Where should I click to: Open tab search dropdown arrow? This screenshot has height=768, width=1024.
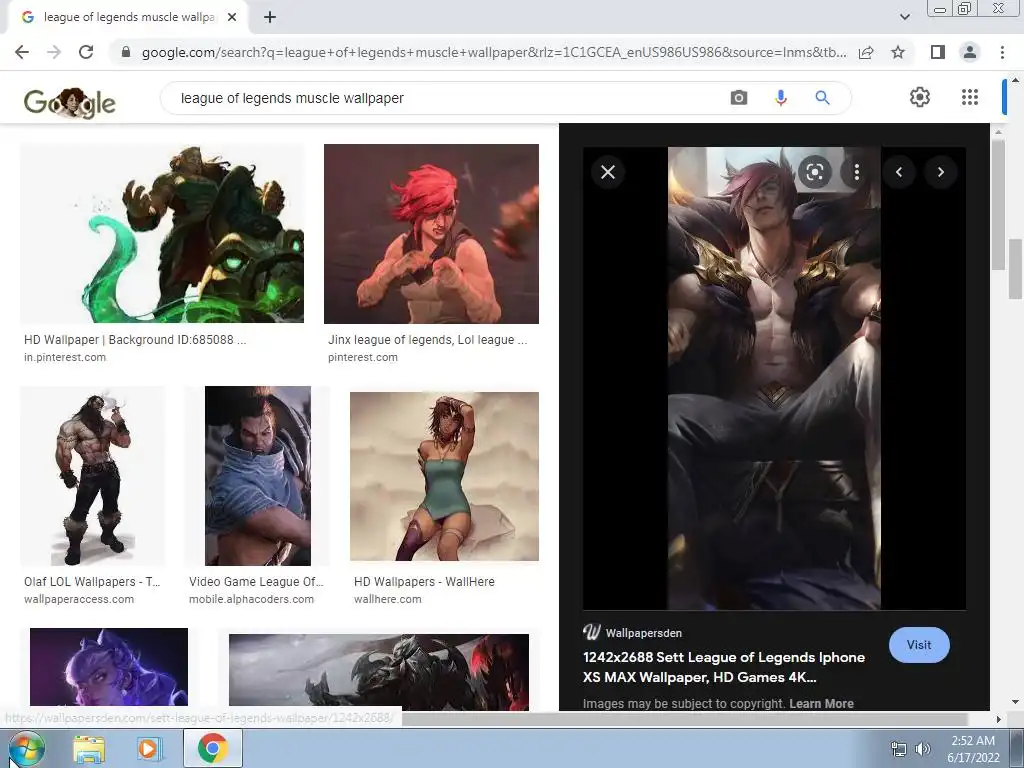coord(904,17)
